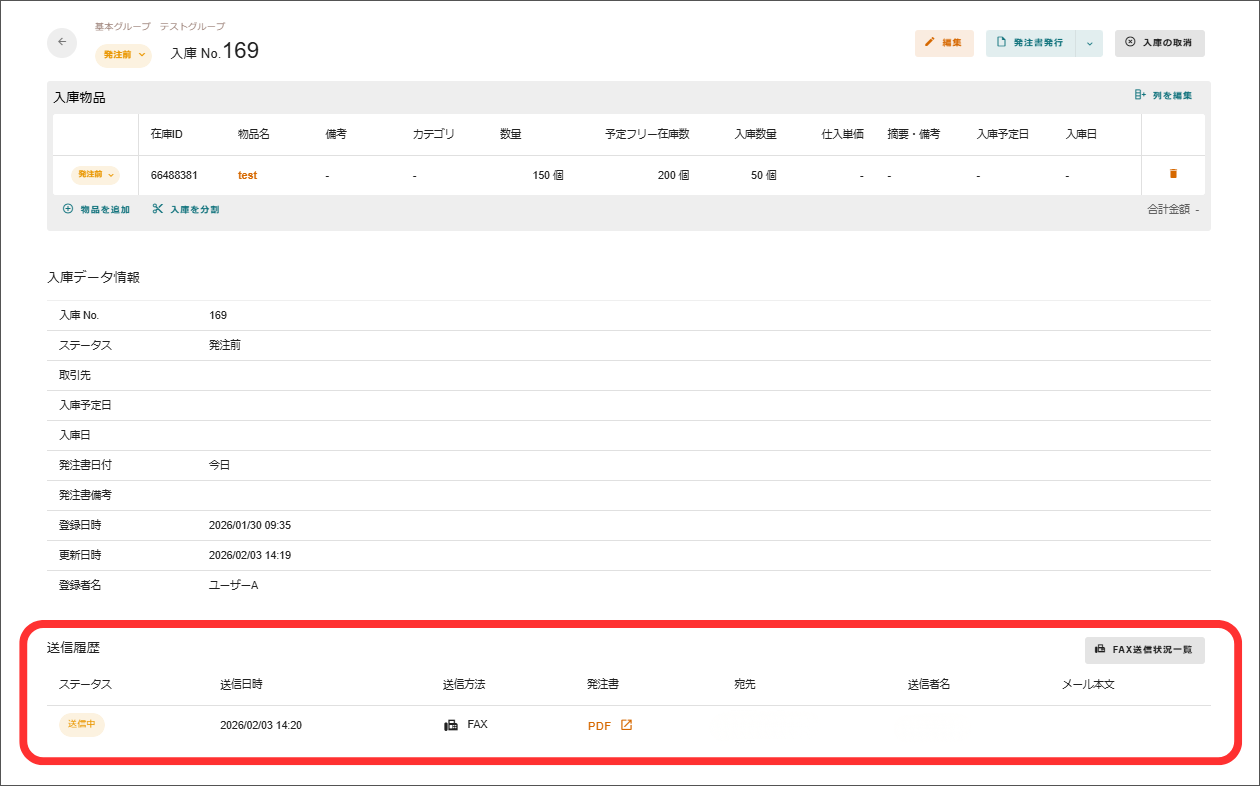Select the 150 個 quantity cell
This screenshot has height=786, width=1260.
pos(548,175)
